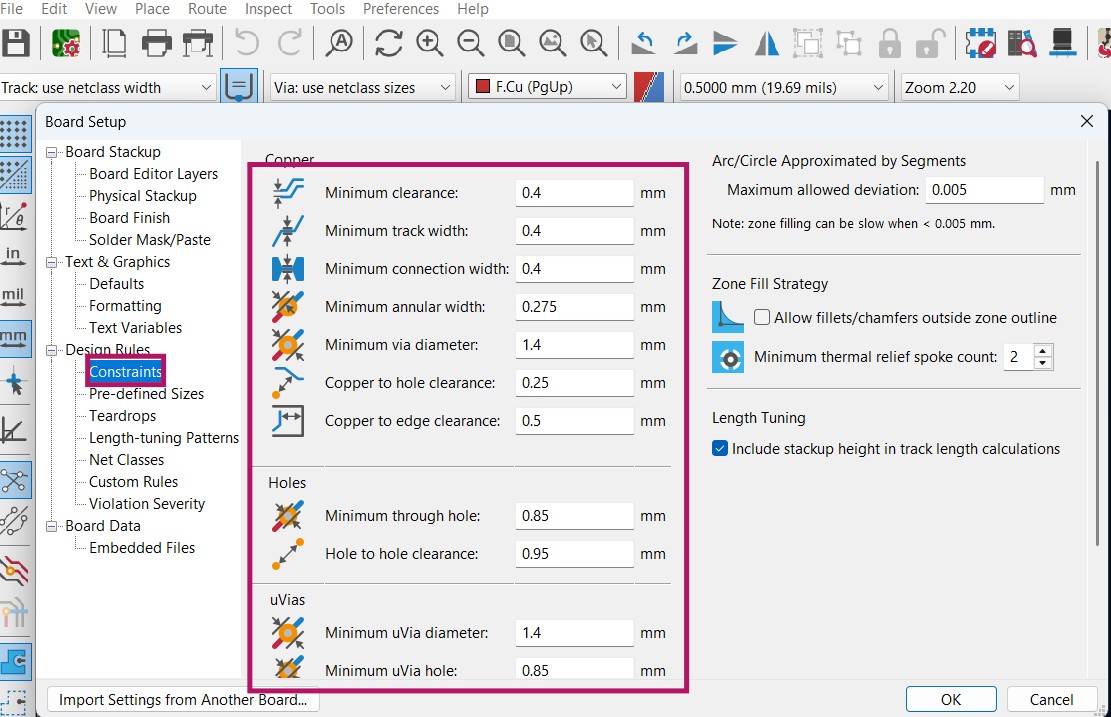Open the F.Cu layer selector dropdown
The width and height of the screenshot is (1111, 717).
pyautogui.click(x=547, y=87)
